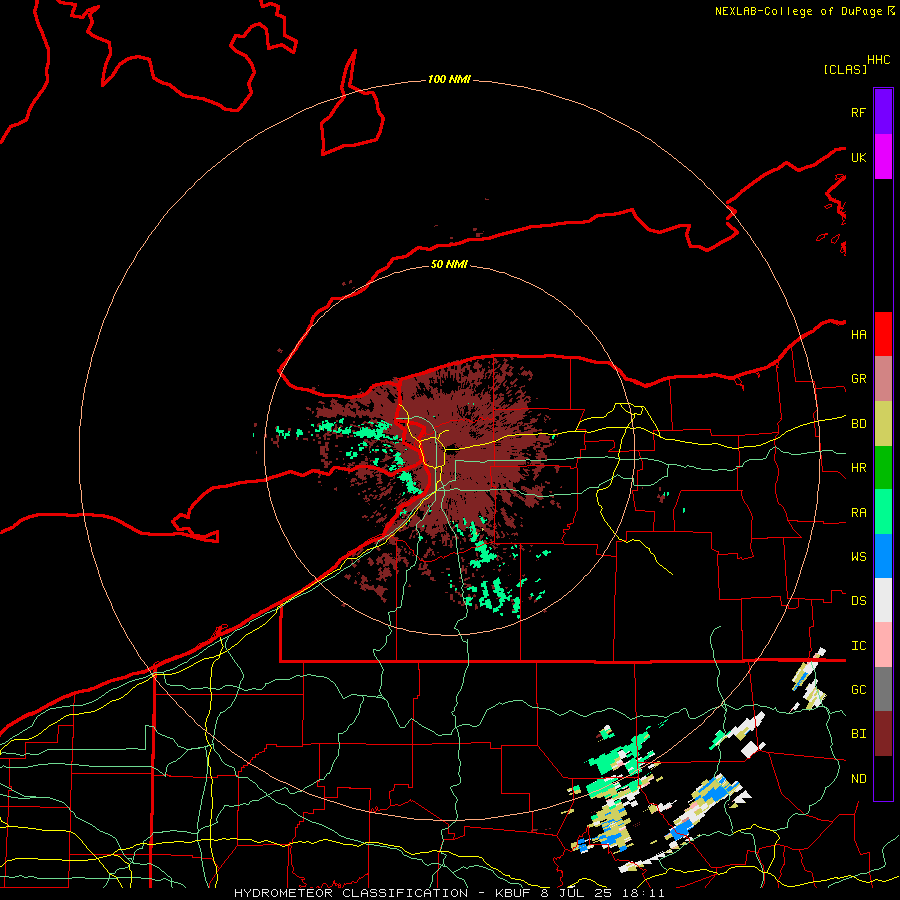Click the BD olive-yellow legend swatch
Image resolution: width=900 pixels, height=900 pixels.
tap(883, 424)
